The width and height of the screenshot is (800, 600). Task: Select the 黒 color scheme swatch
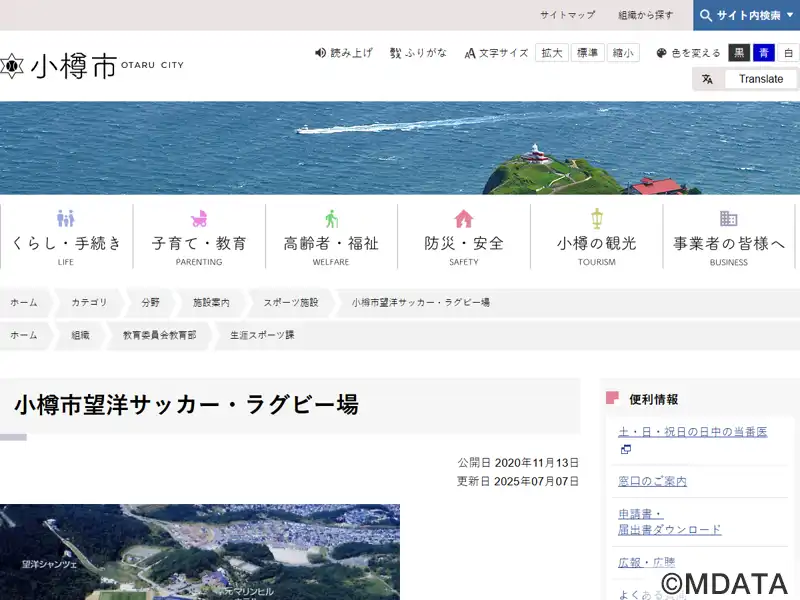739,53
